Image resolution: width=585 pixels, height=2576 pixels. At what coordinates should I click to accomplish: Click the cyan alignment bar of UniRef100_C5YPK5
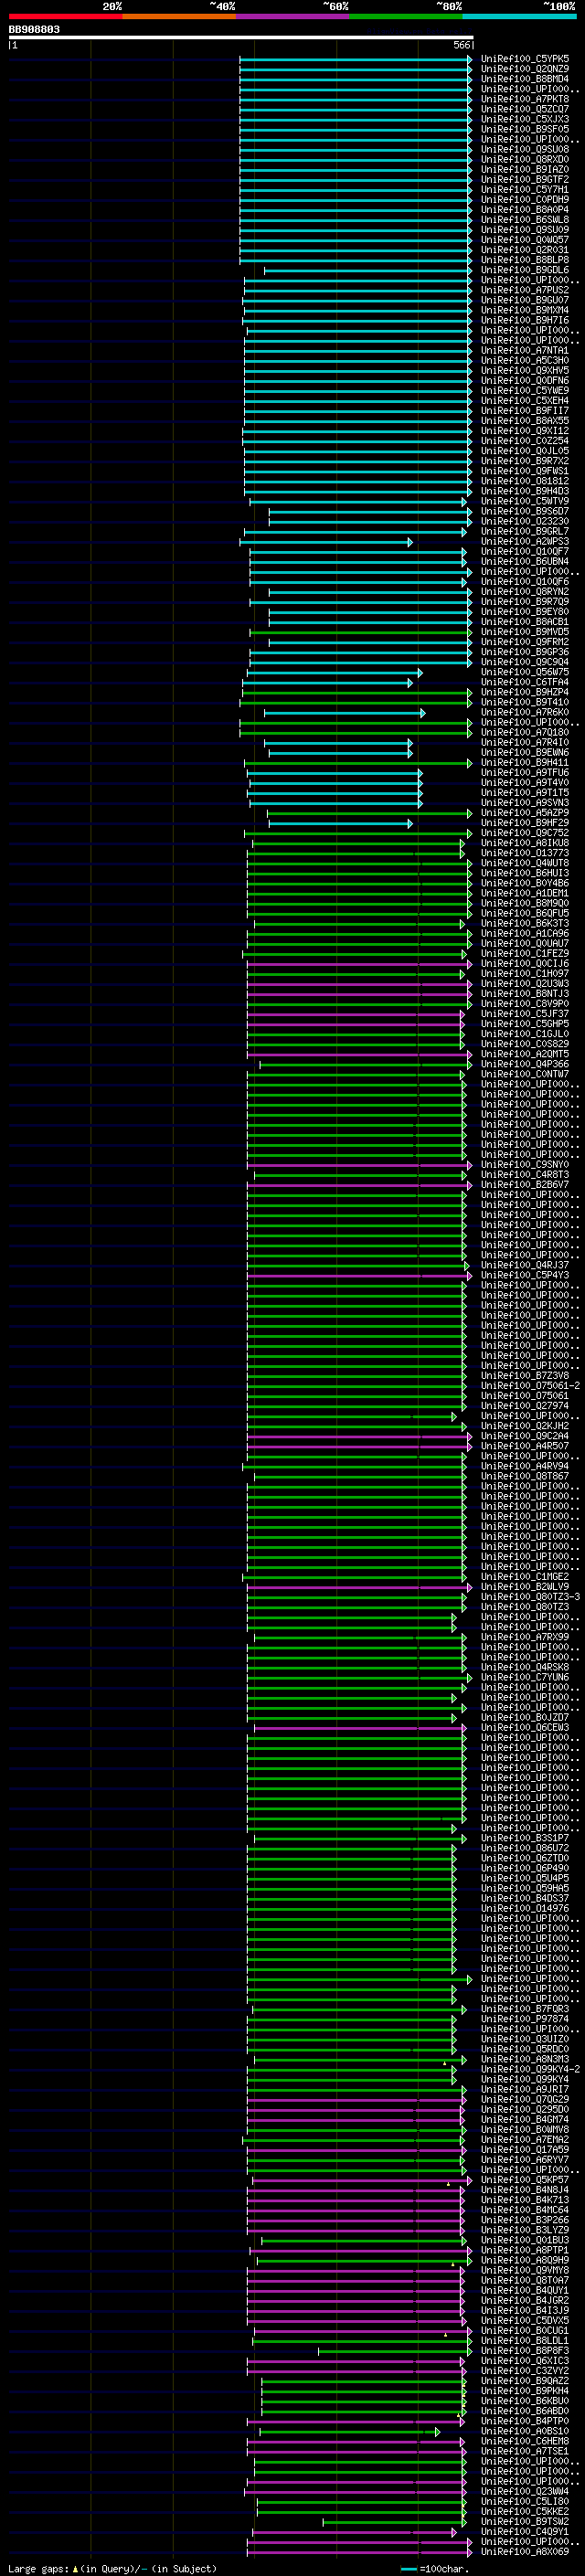pos(355,59)
